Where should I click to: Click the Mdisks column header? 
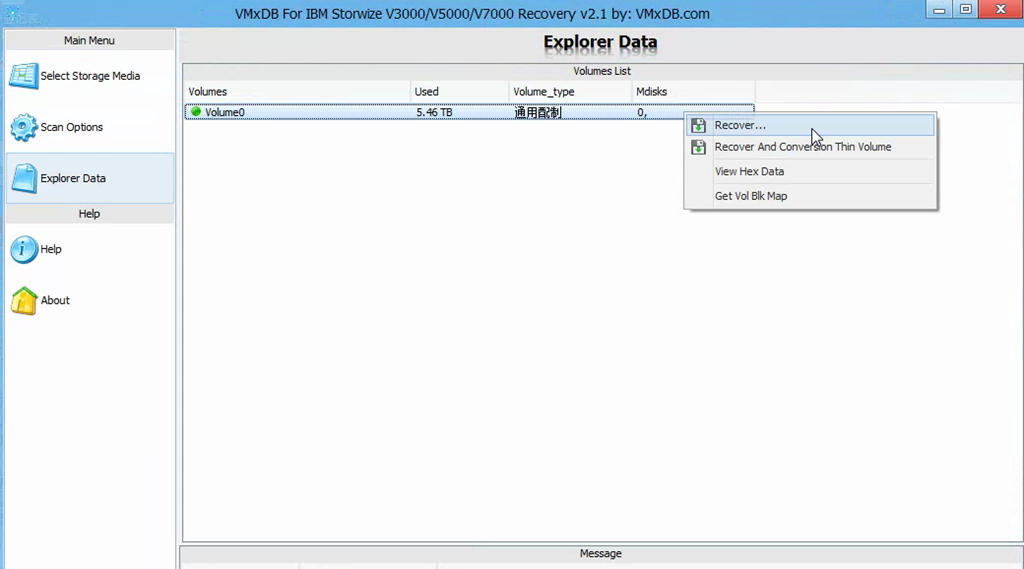[x=693, y=91]
